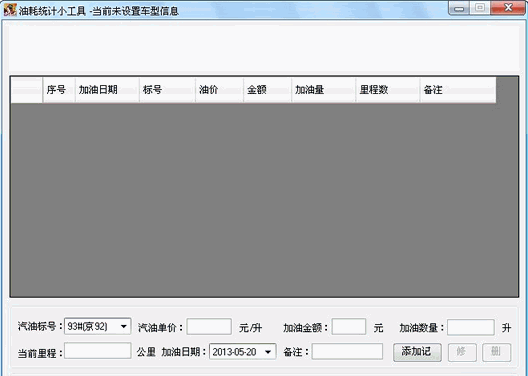Open the 汽油标号 fuel grade dropdown
Screen dimensions: 528x376
(97, 326)
